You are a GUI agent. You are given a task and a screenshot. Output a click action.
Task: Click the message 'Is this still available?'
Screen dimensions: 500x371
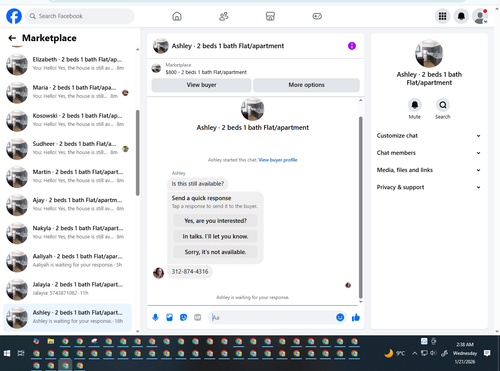coord(198,184)
